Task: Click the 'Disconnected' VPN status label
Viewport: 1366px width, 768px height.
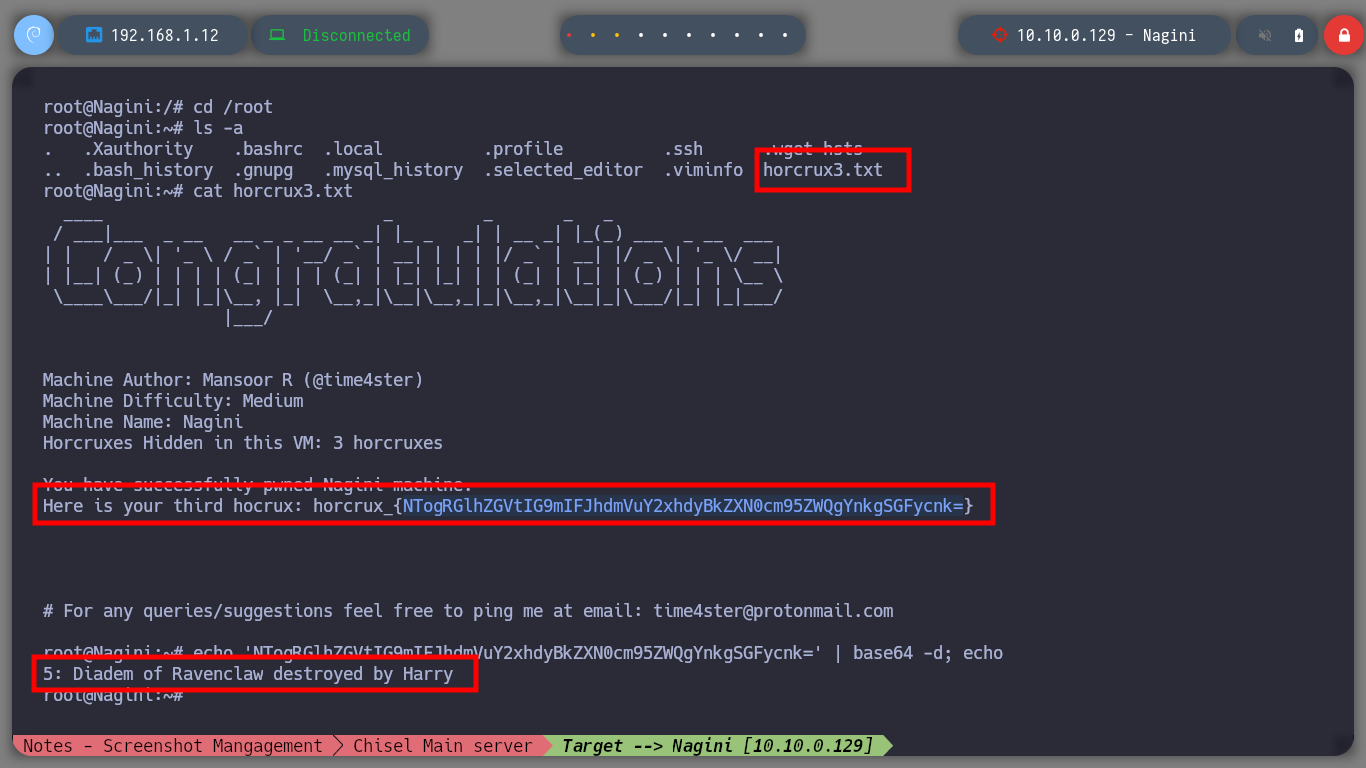Action: click(x=356, y=35)
